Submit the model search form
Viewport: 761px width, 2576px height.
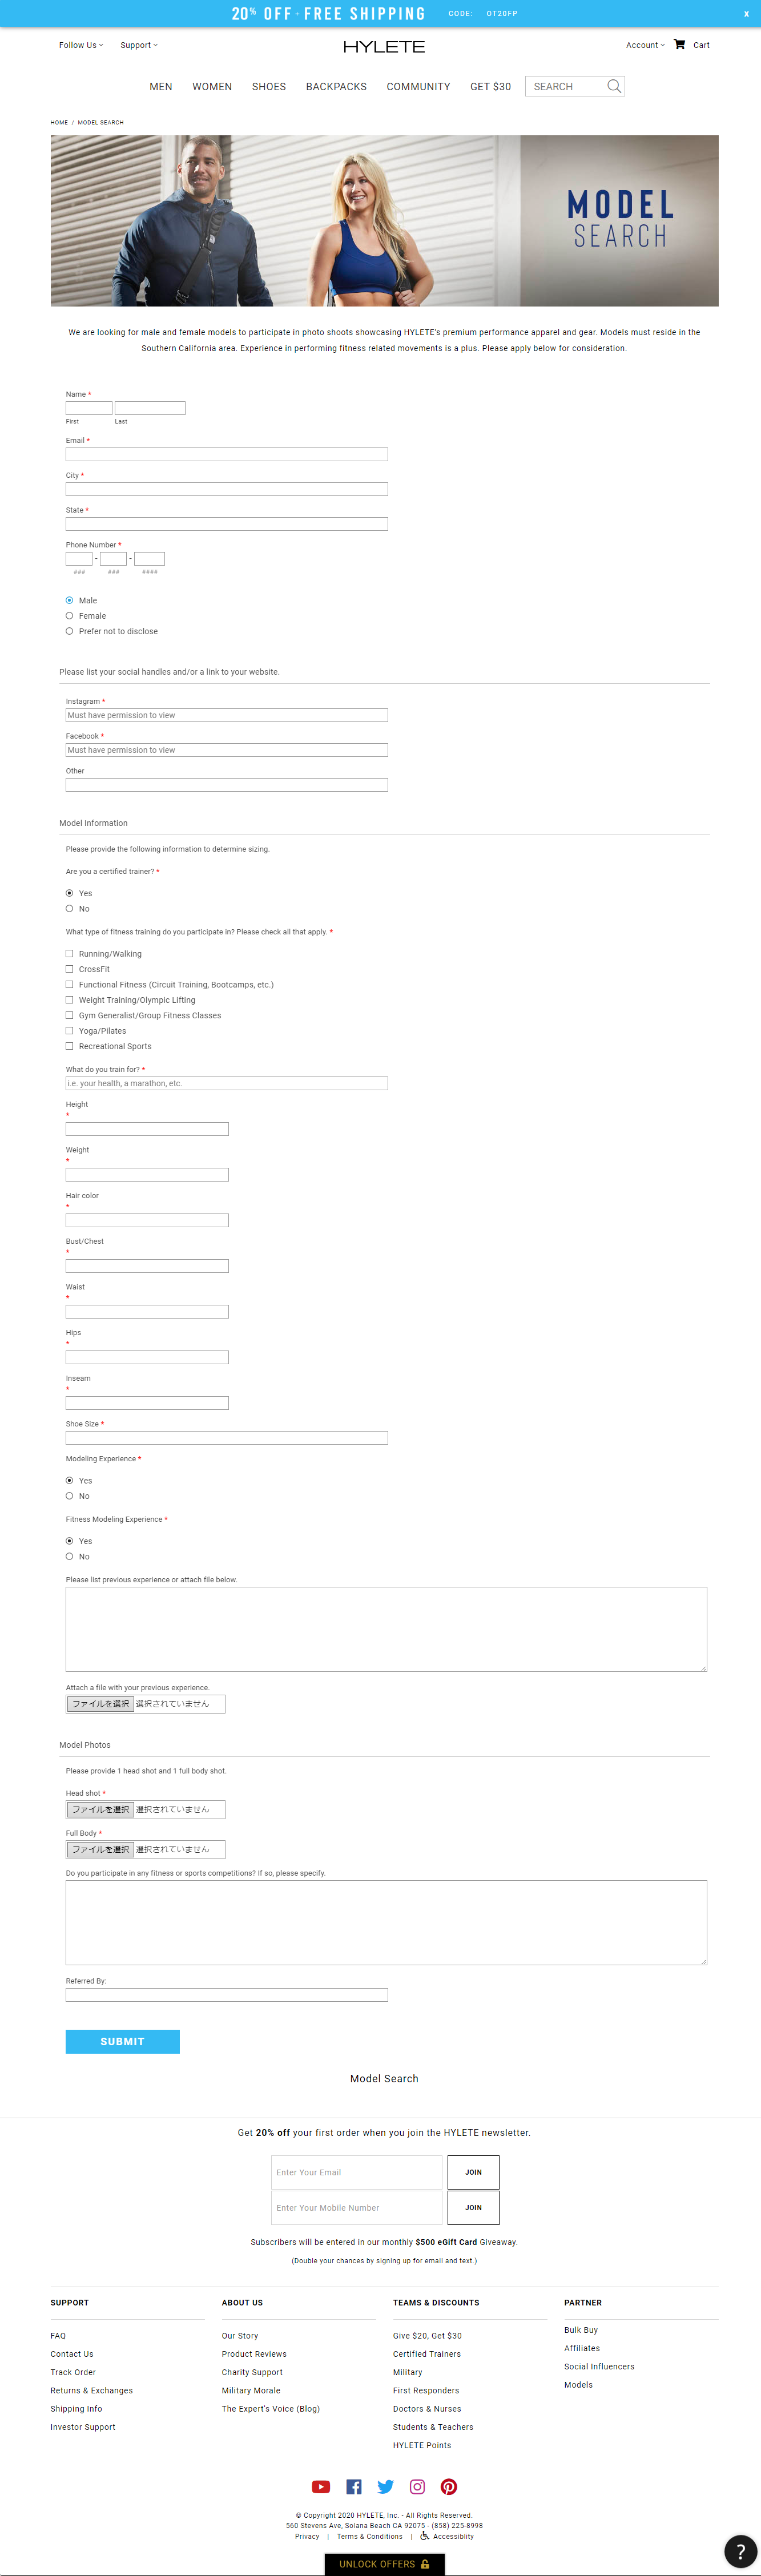click(x=122, y=2041)
